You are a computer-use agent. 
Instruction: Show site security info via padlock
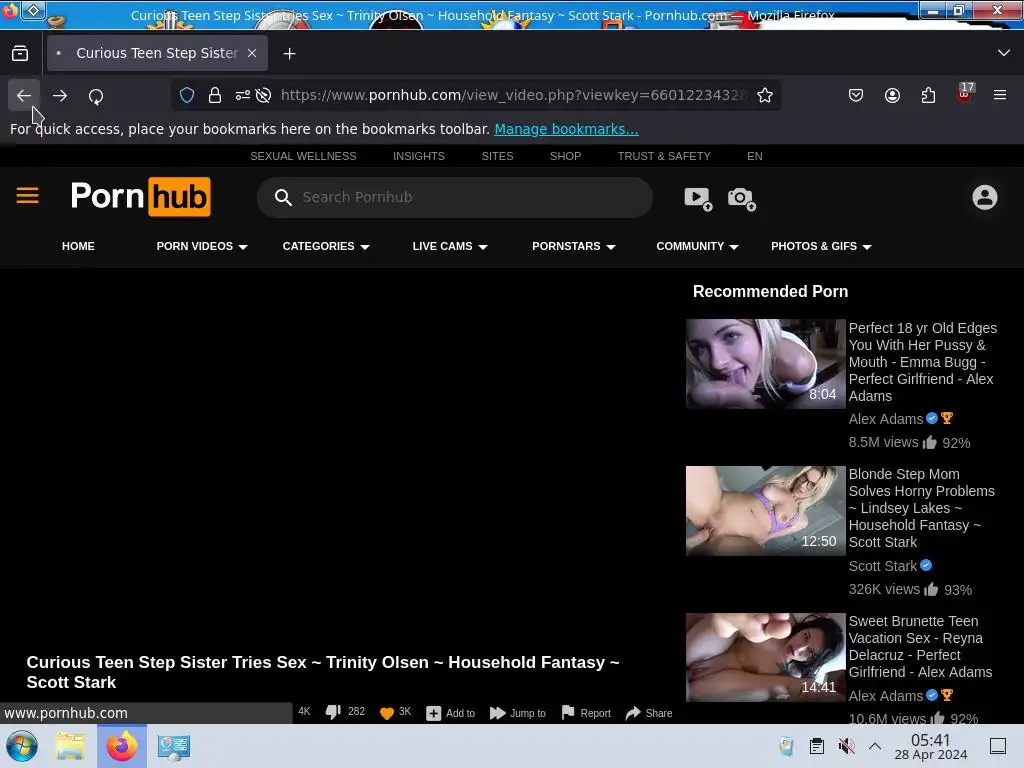[215, 95]
